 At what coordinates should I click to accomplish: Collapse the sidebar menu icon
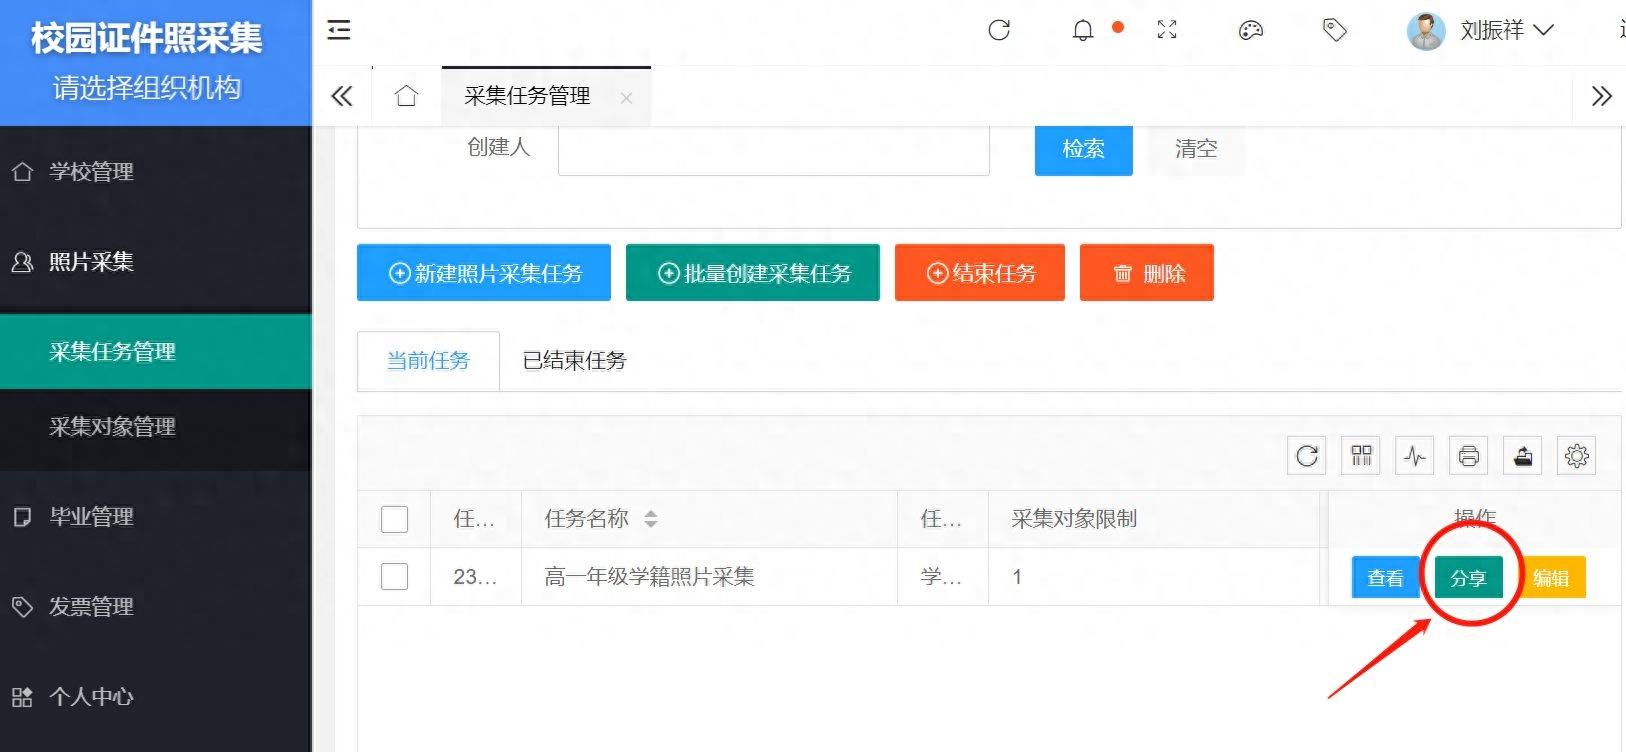point(339,30)
